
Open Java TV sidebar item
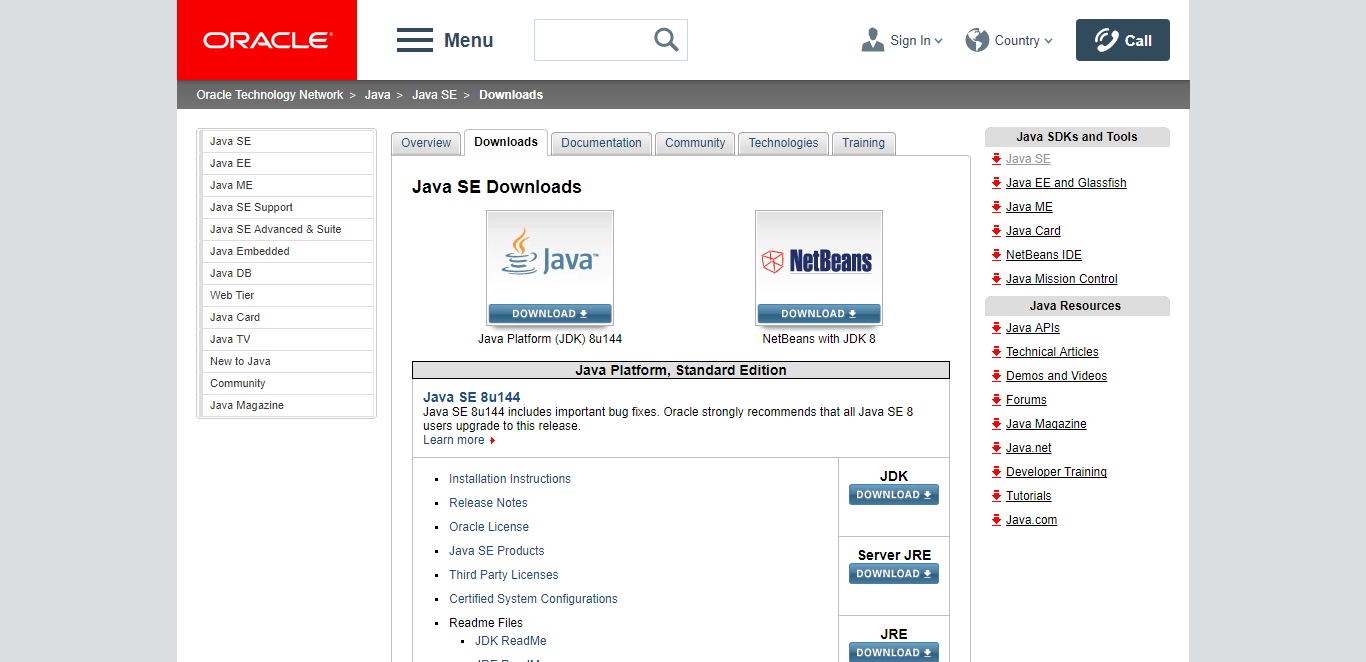pyautogui.click(x=287, y=339)
